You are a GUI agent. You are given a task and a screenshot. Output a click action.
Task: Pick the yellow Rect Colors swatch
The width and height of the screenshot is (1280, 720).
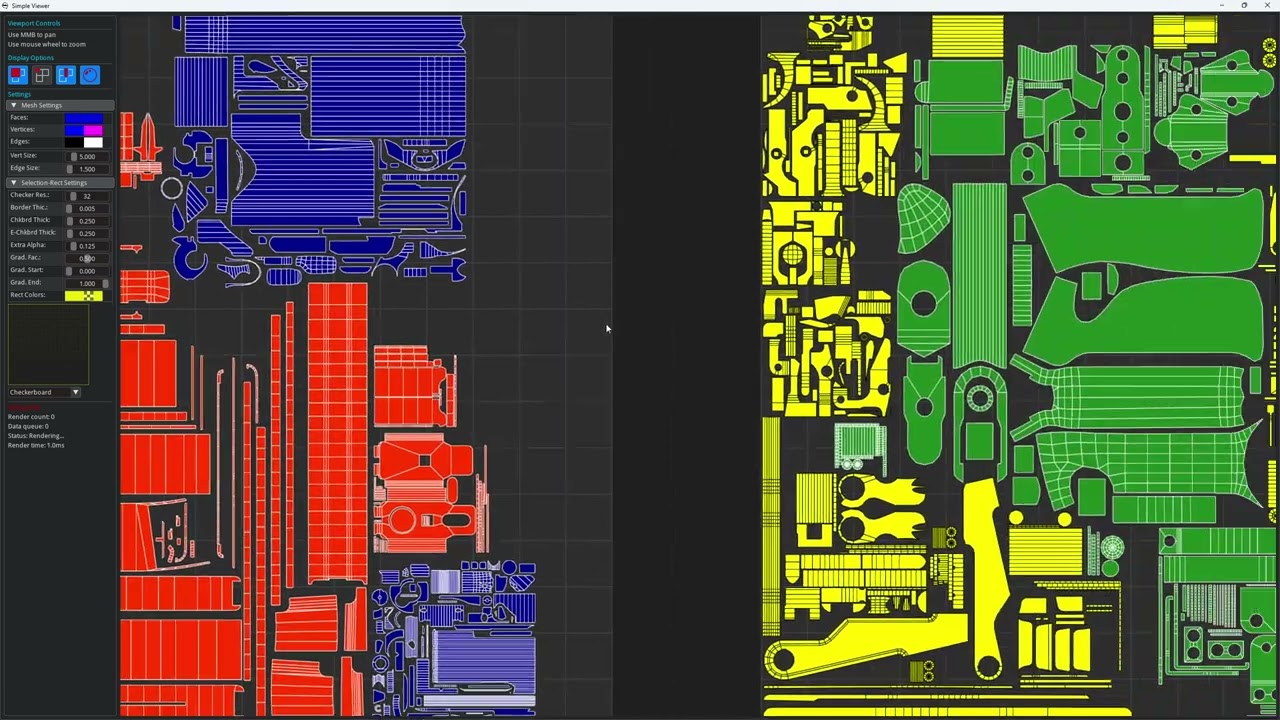pyautogui.click(x=74, y=295)
